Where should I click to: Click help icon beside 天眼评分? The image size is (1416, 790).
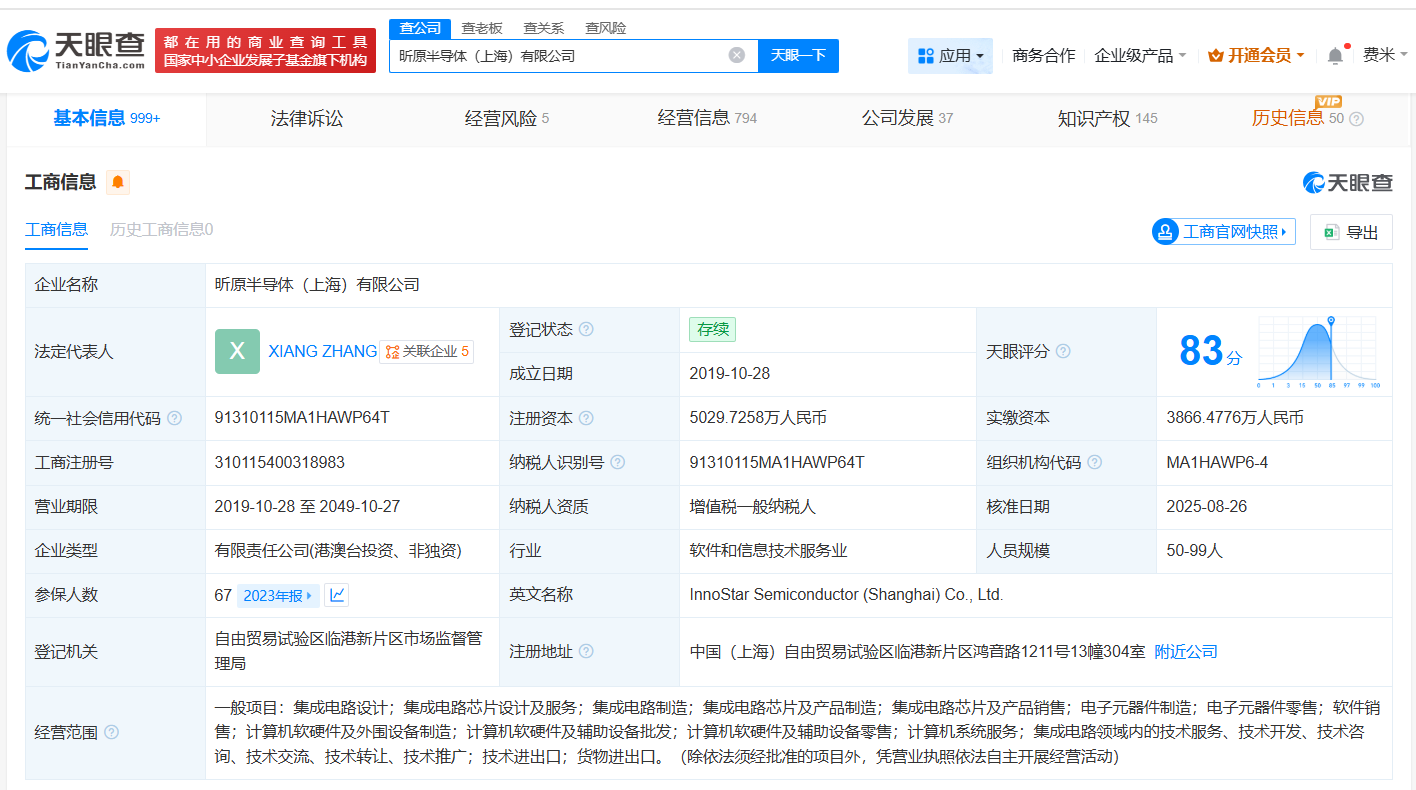[1063, 351]
